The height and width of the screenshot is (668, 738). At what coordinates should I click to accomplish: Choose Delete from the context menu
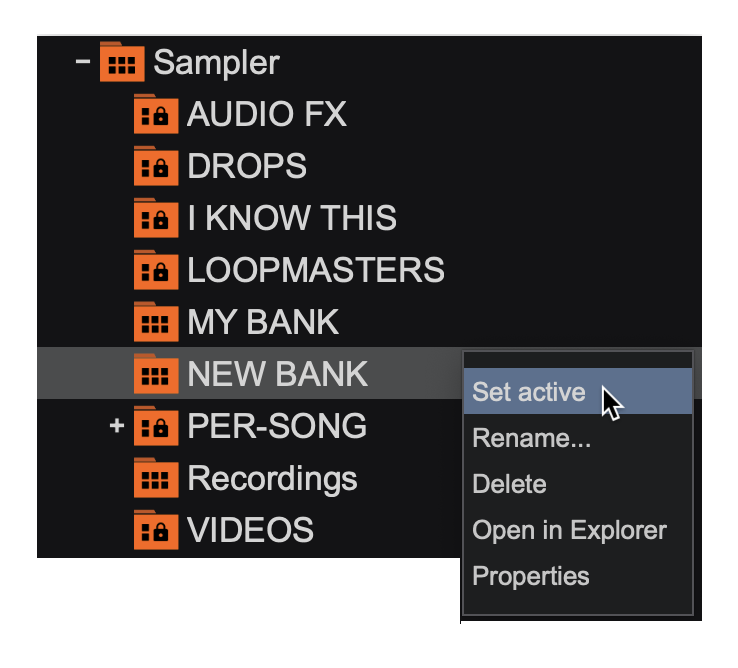(x=509, y=484)
